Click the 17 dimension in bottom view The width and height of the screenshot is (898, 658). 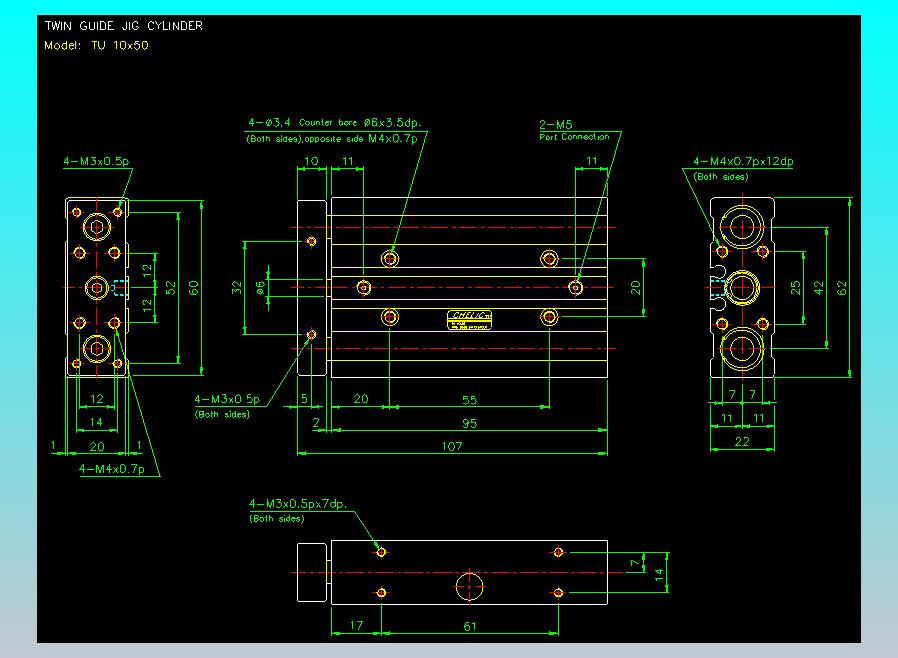pos(356,626)
